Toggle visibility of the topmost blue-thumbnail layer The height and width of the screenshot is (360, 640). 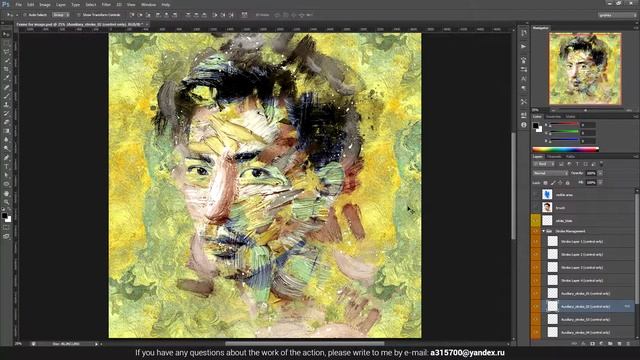pos(536,195)
